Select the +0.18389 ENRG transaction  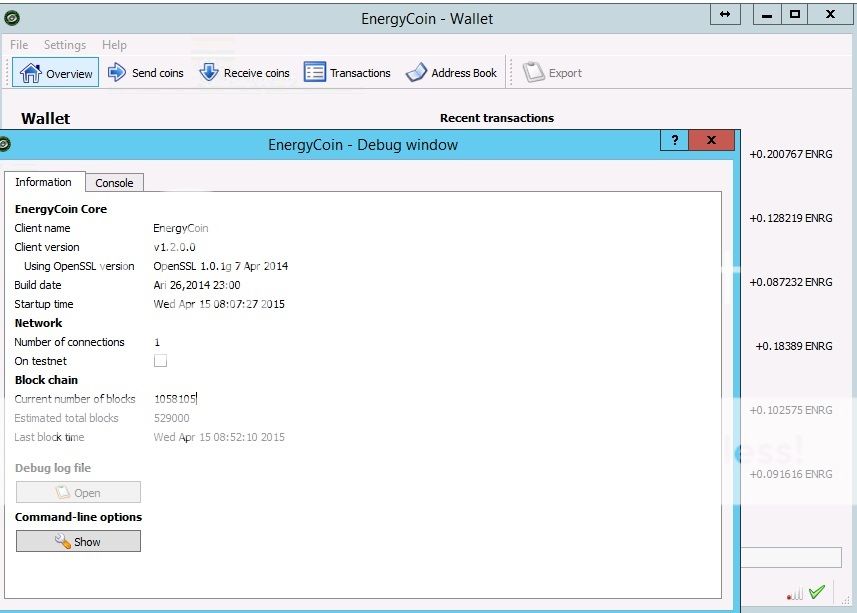click(794, 346)
